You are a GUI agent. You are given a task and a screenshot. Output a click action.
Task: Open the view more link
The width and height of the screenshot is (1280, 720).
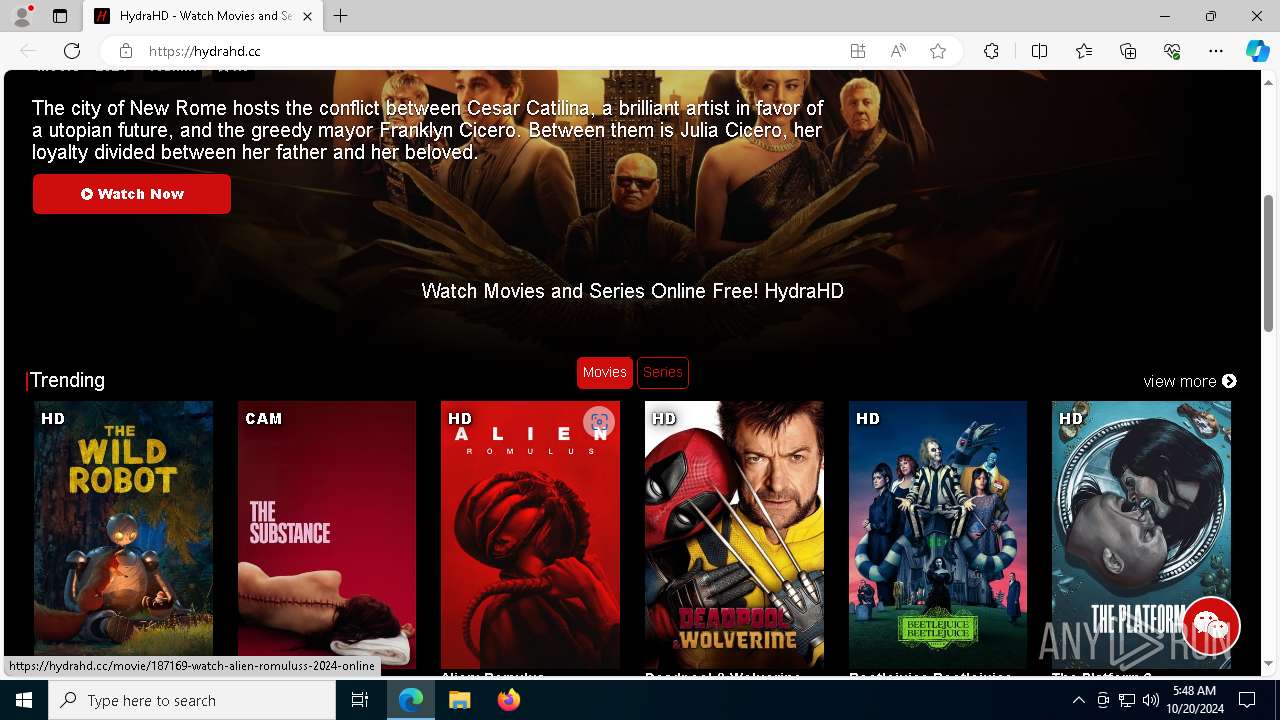point(1190,381)
